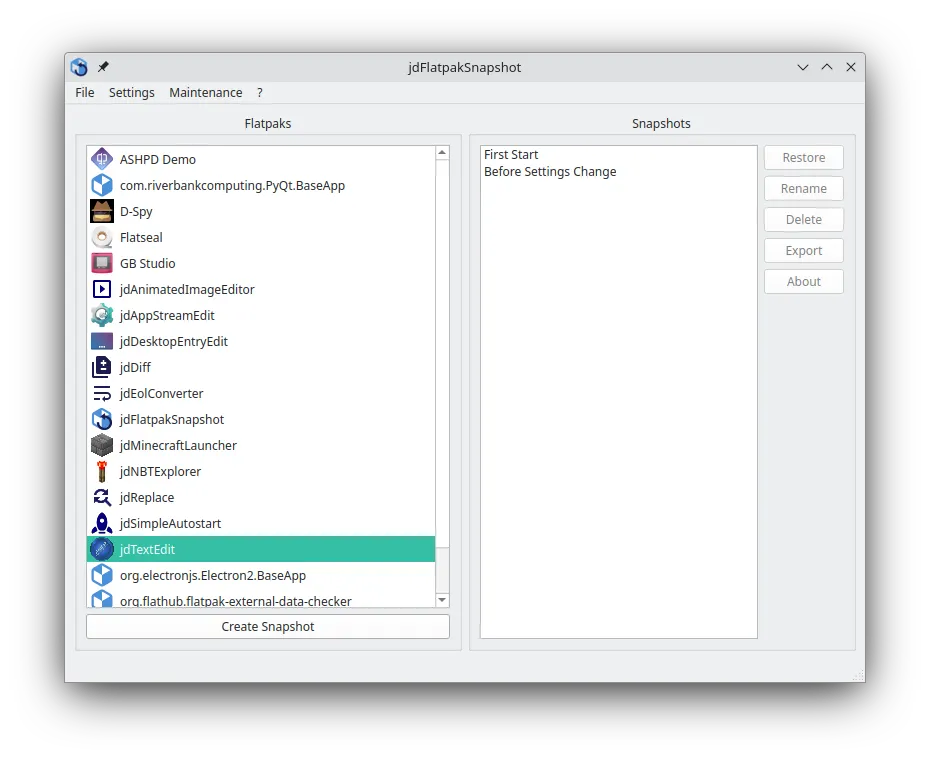Viewport: 930px width, 759px height.
Task: Select jdDiff entry
Action: (x=261, y=367)
